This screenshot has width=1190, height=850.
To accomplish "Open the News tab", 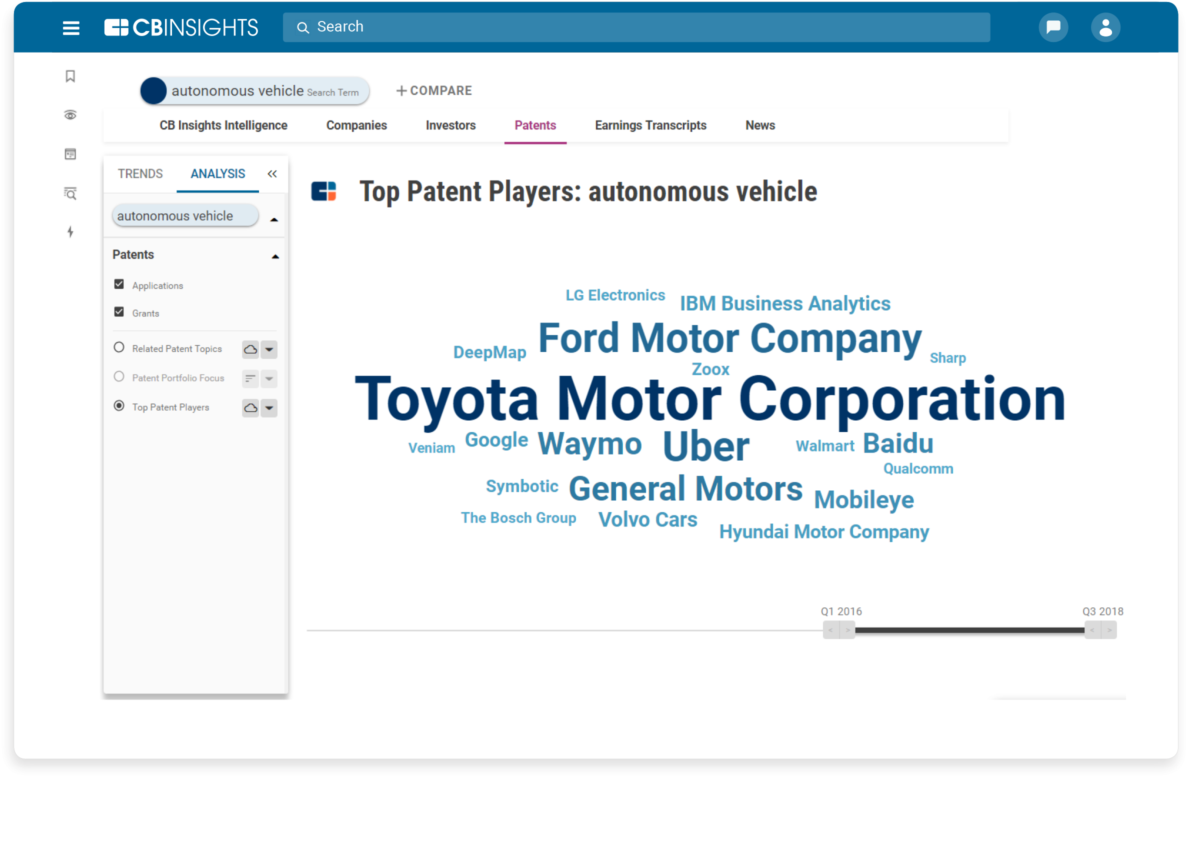I will (760, 125).
